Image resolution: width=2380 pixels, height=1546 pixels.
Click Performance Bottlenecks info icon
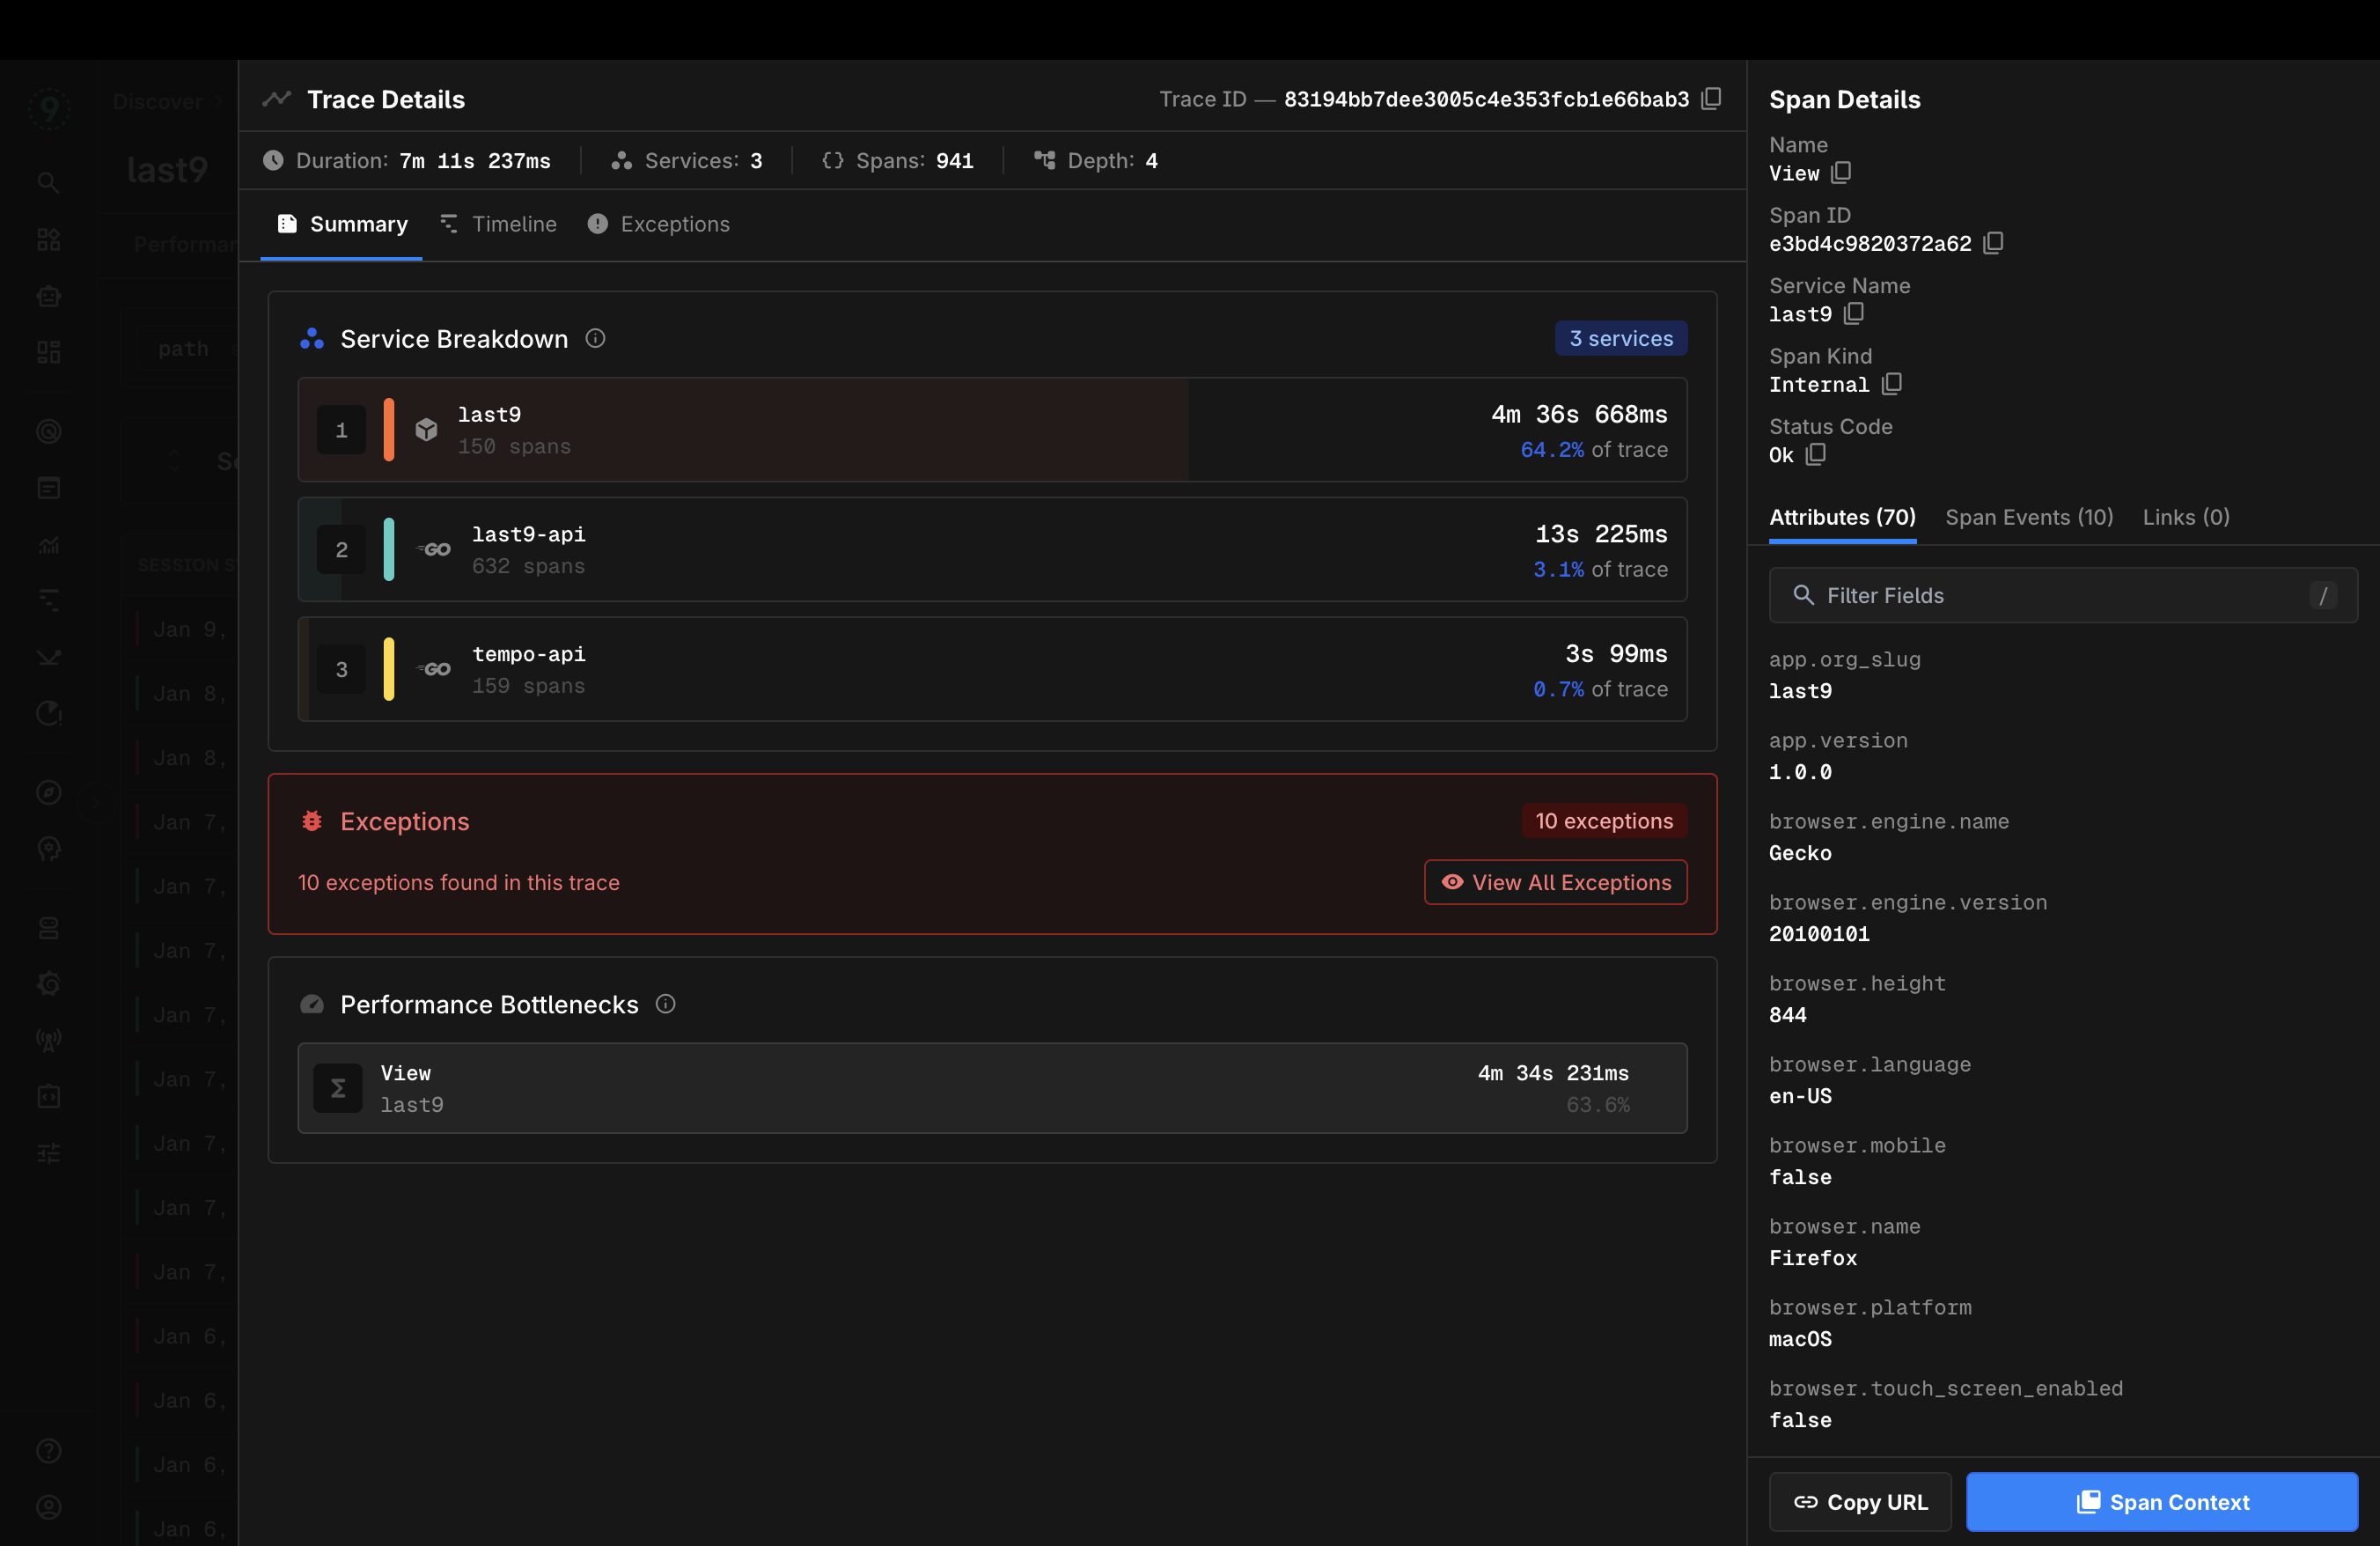(665, 1004)
